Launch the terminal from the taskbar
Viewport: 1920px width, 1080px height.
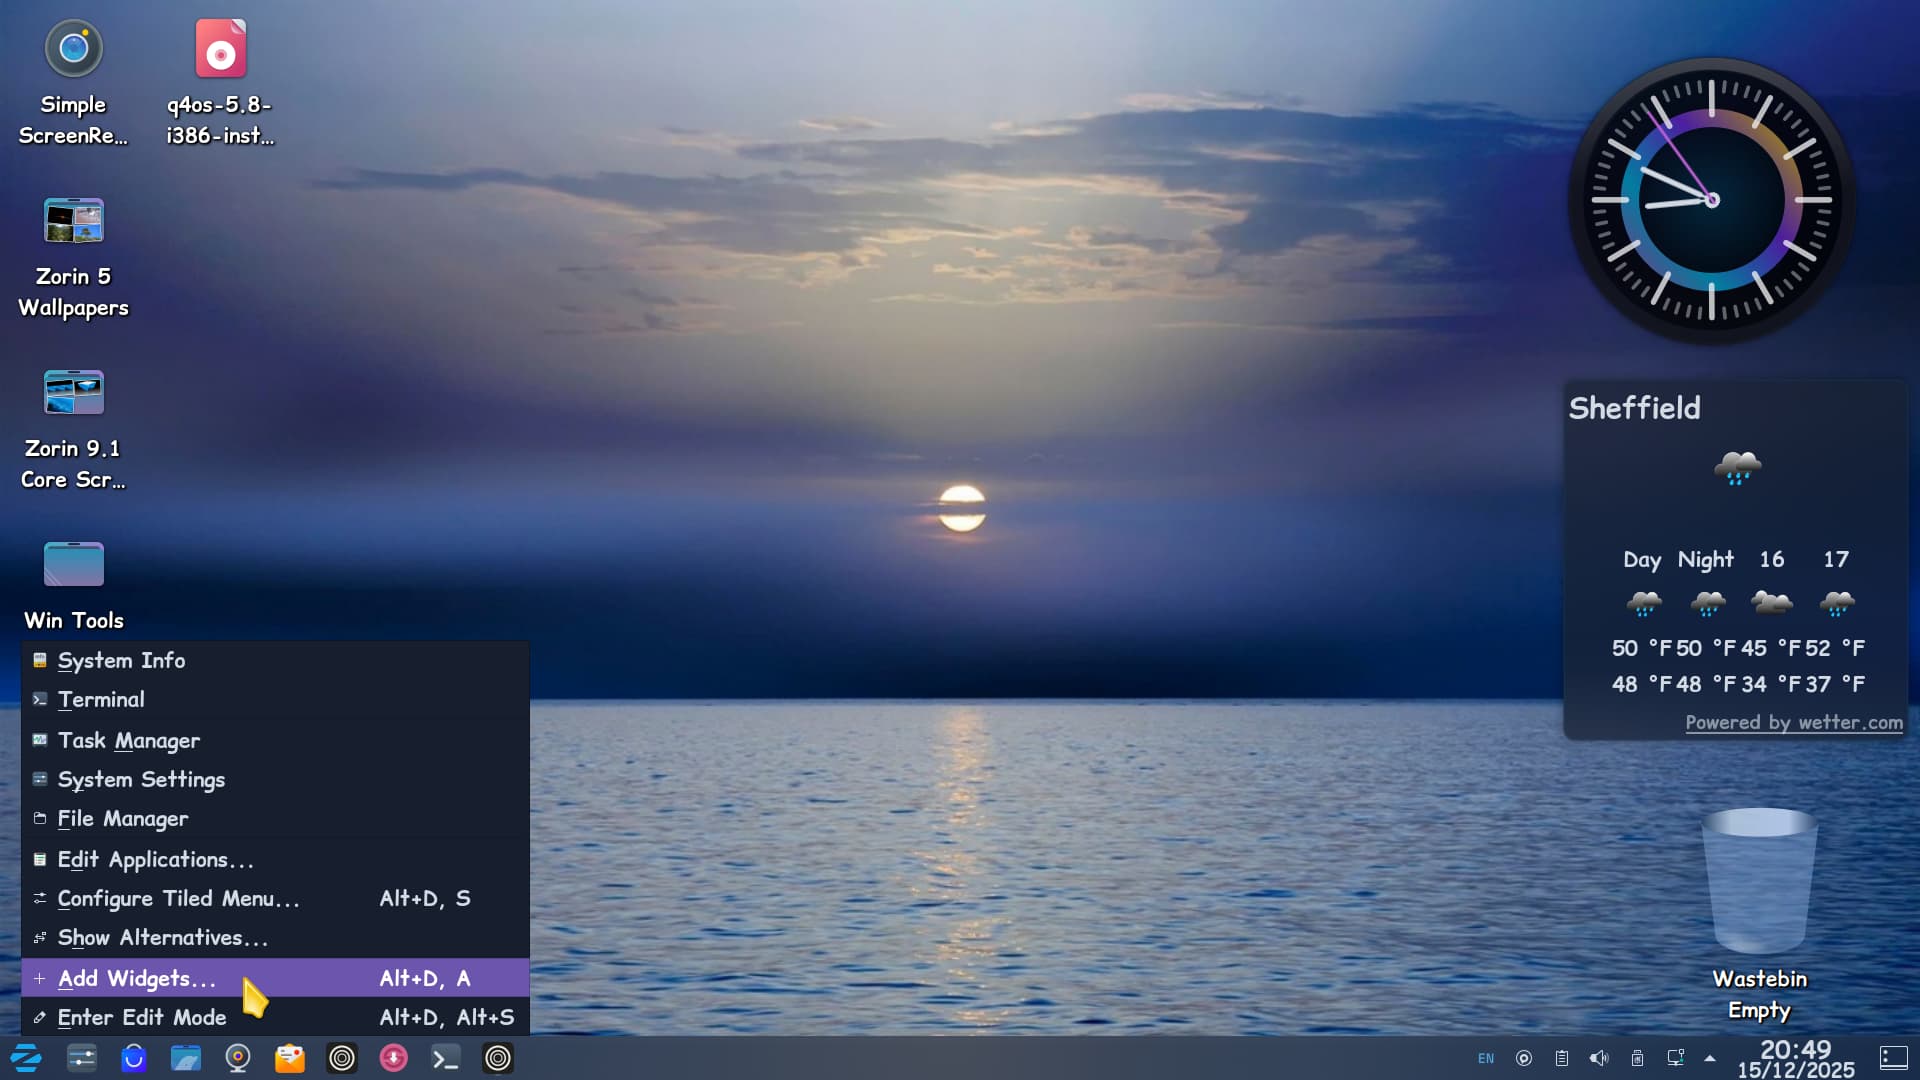(x=446, y=1057)
